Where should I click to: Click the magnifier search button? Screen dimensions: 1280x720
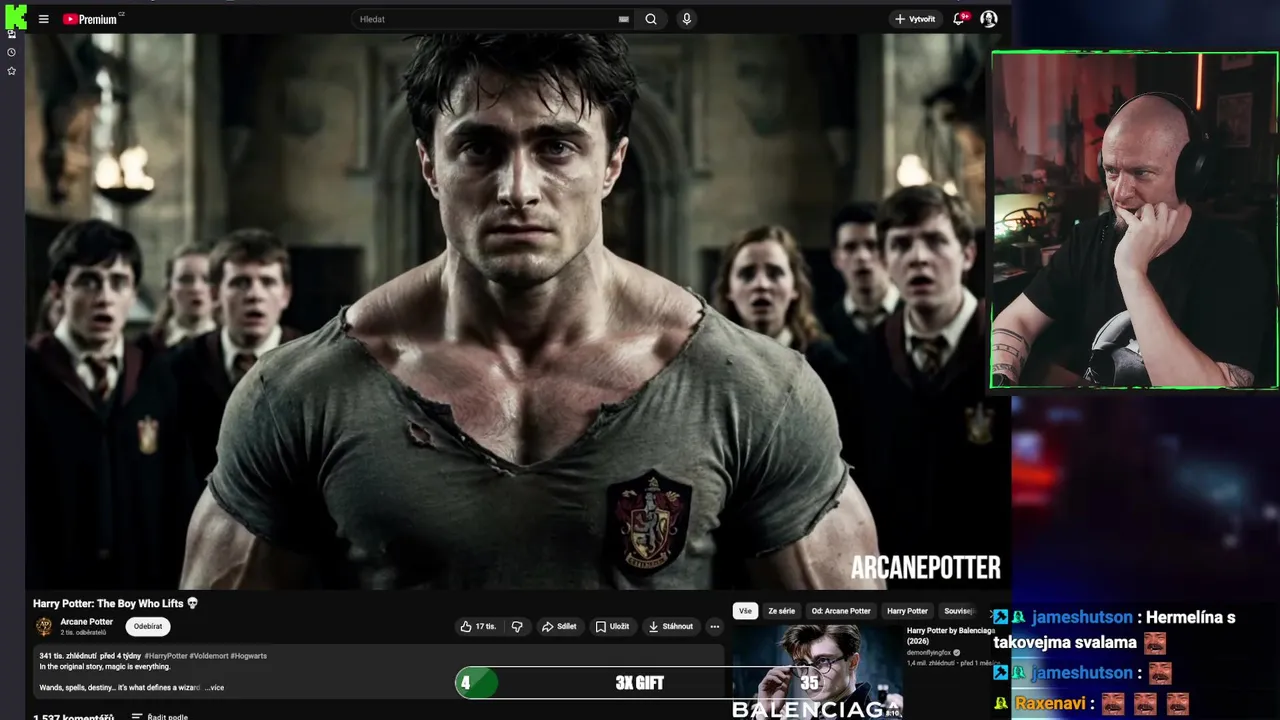point(651,19)
